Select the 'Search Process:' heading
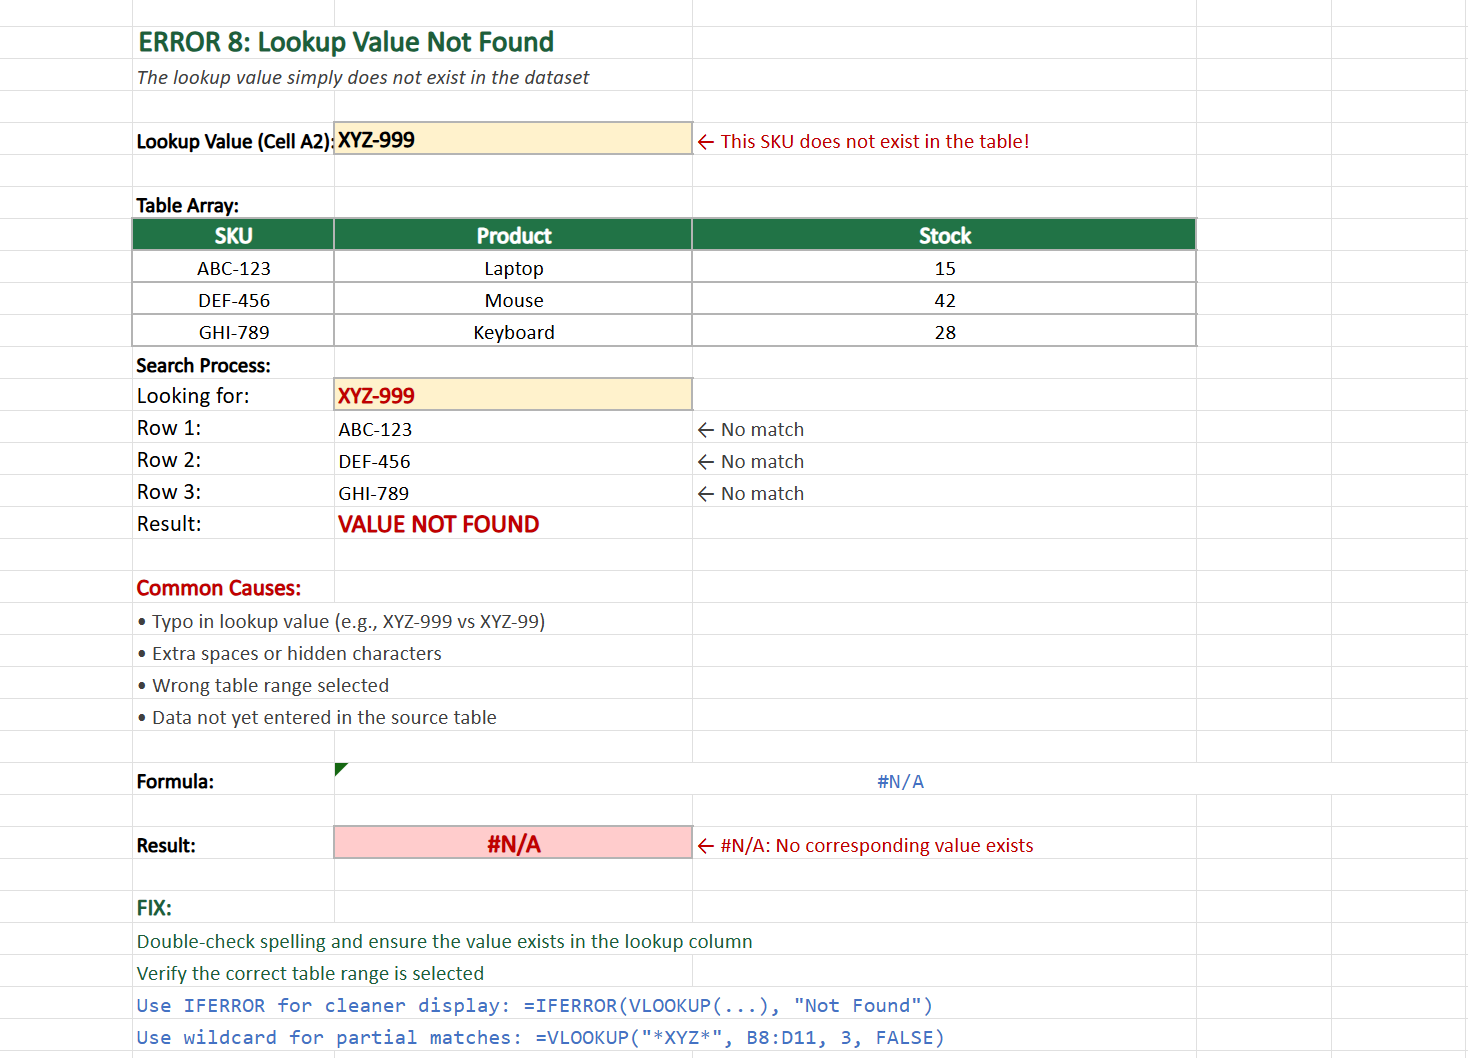Screen dimensions: 1468x1058 pyautogui.click(x=204, y=365)
